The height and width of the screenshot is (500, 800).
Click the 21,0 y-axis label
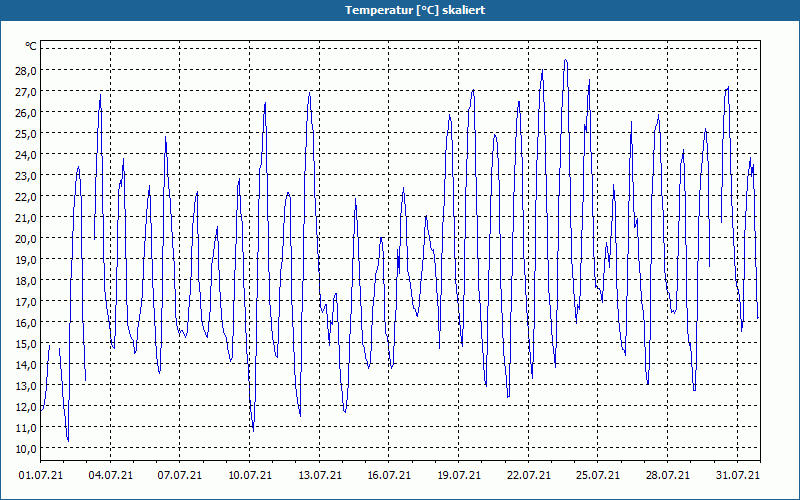[26, 218]
